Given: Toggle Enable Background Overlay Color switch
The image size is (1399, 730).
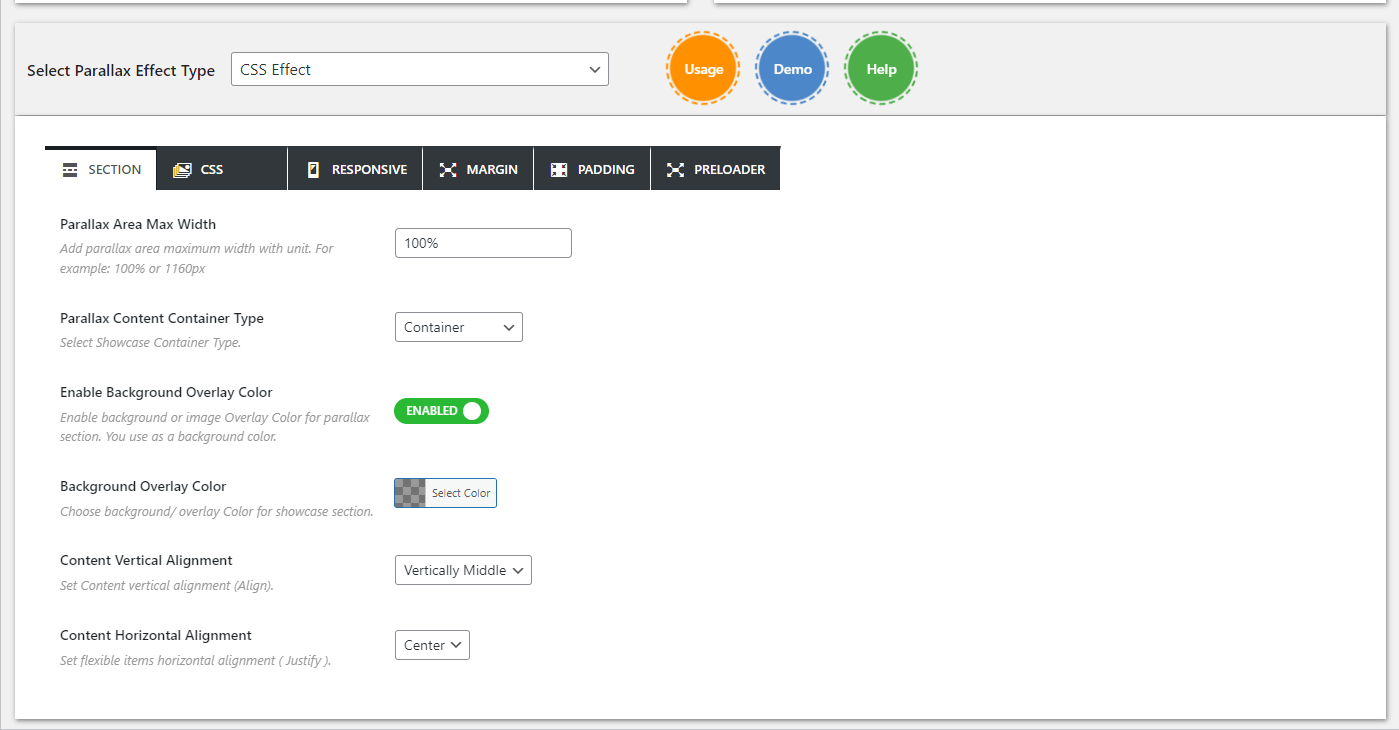Looking at the screenshot, I should pyautogui.click(x=441, y=411).
